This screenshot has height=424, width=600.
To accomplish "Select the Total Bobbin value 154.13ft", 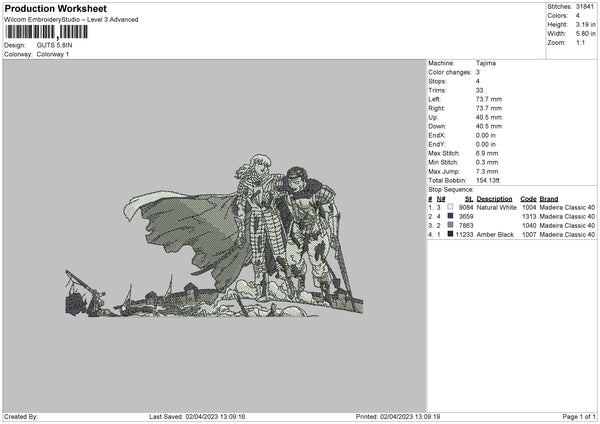I will coord(488,180).
